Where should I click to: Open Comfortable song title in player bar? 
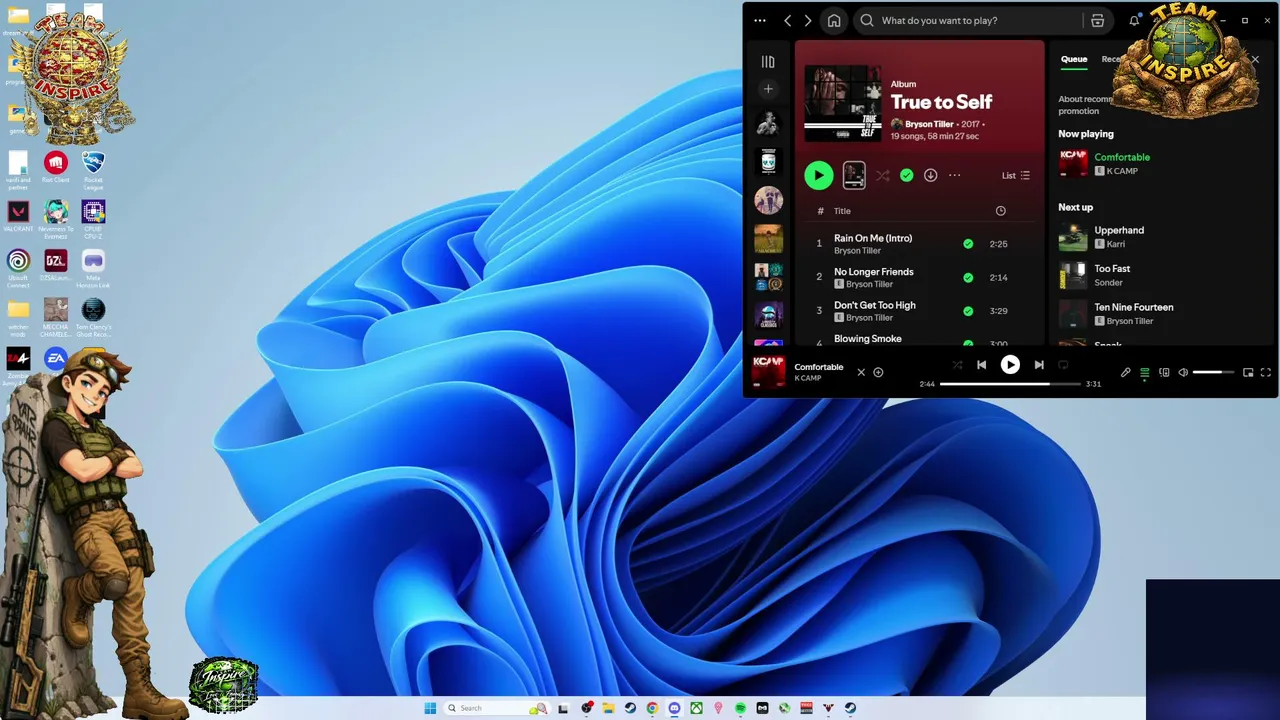[x=819, y=367]
